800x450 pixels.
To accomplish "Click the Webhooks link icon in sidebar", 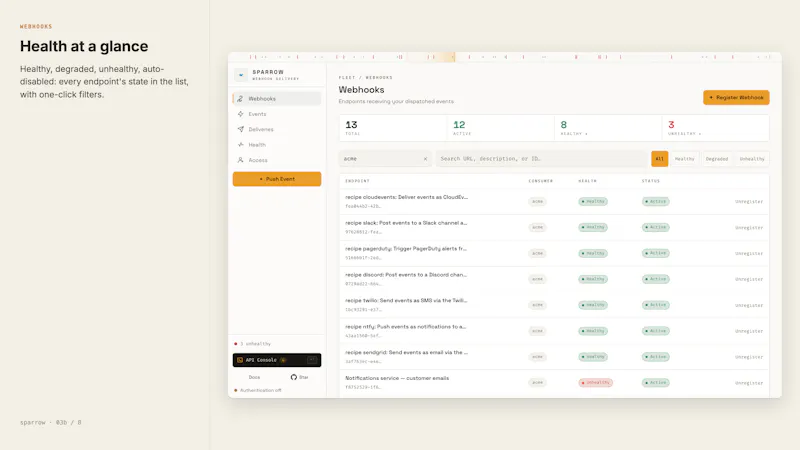I will [240, 98].
